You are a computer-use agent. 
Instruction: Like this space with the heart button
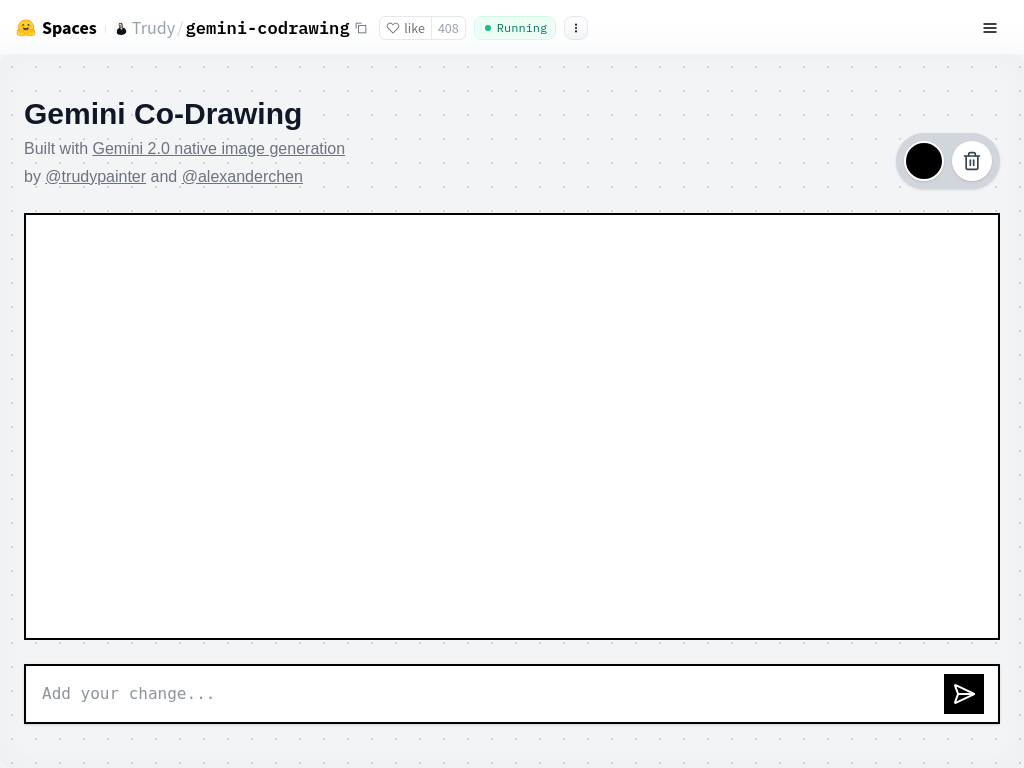[405, 28]
